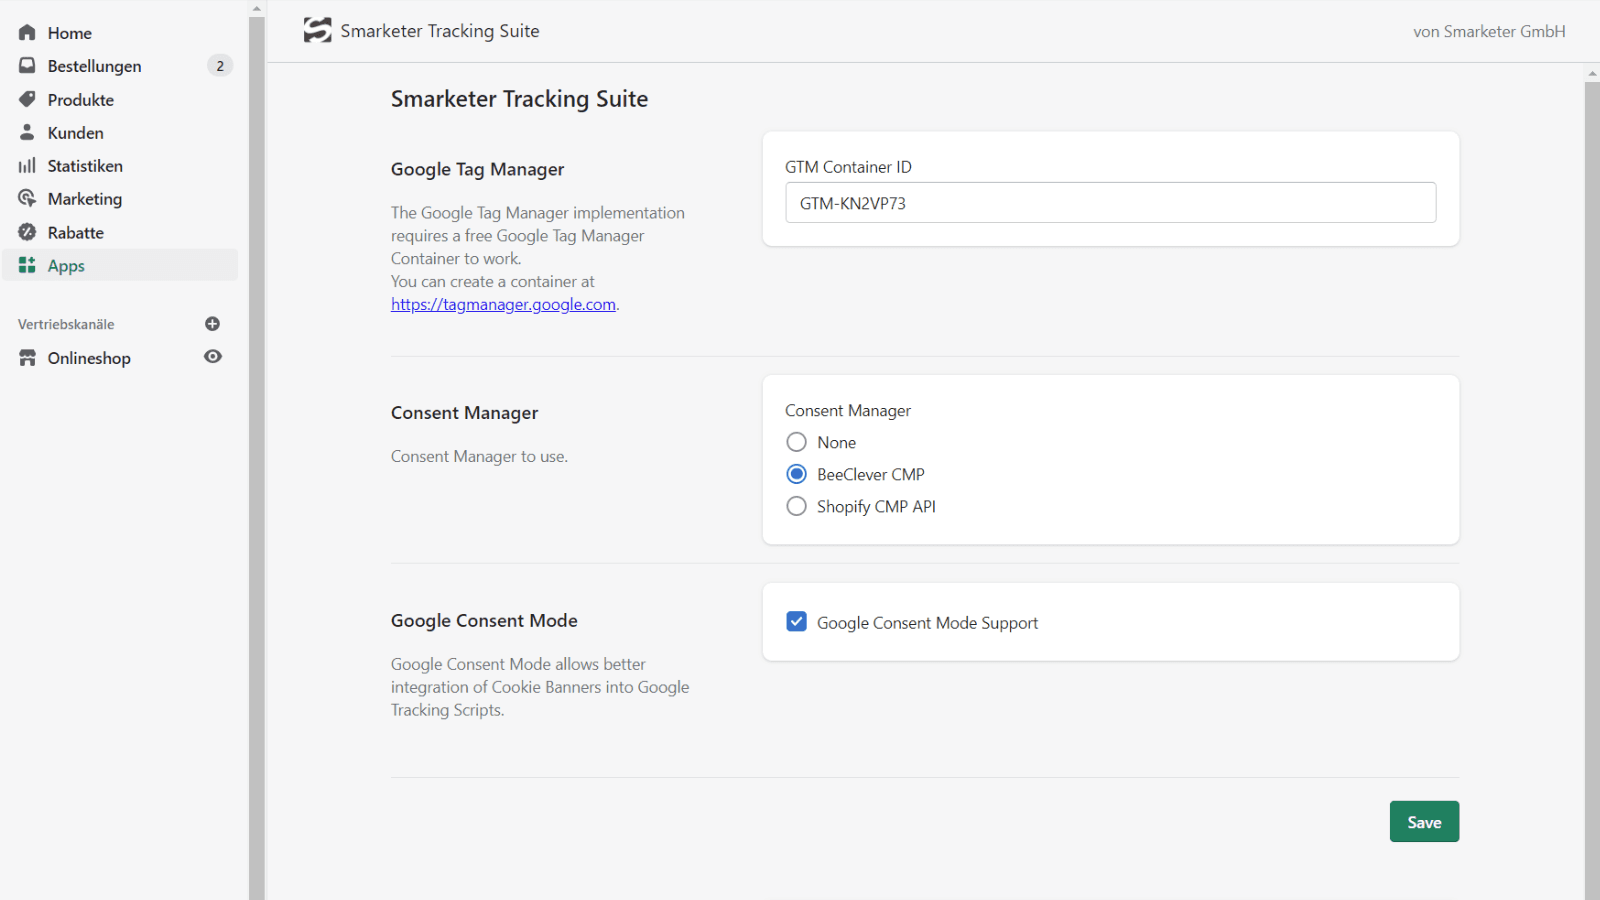Click inside the GTM Container ID field
The height and width of the screenshot is (900, 1600).
tap(1110, 202)
